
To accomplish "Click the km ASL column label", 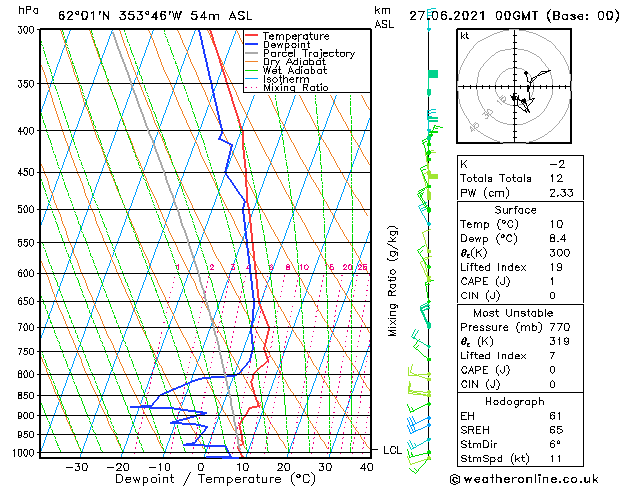I will click(384, 17).
